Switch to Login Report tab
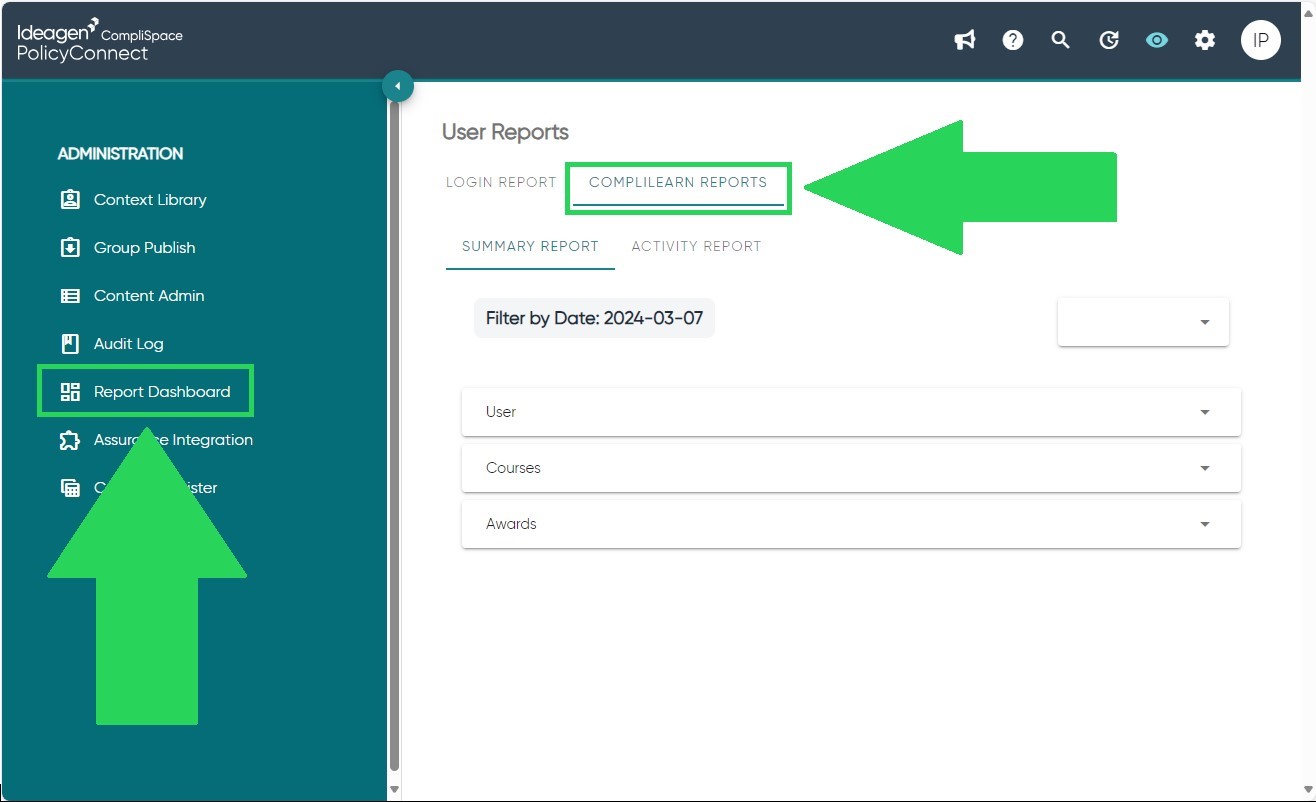Screen dimensions: 1316x802 point(501,182)
